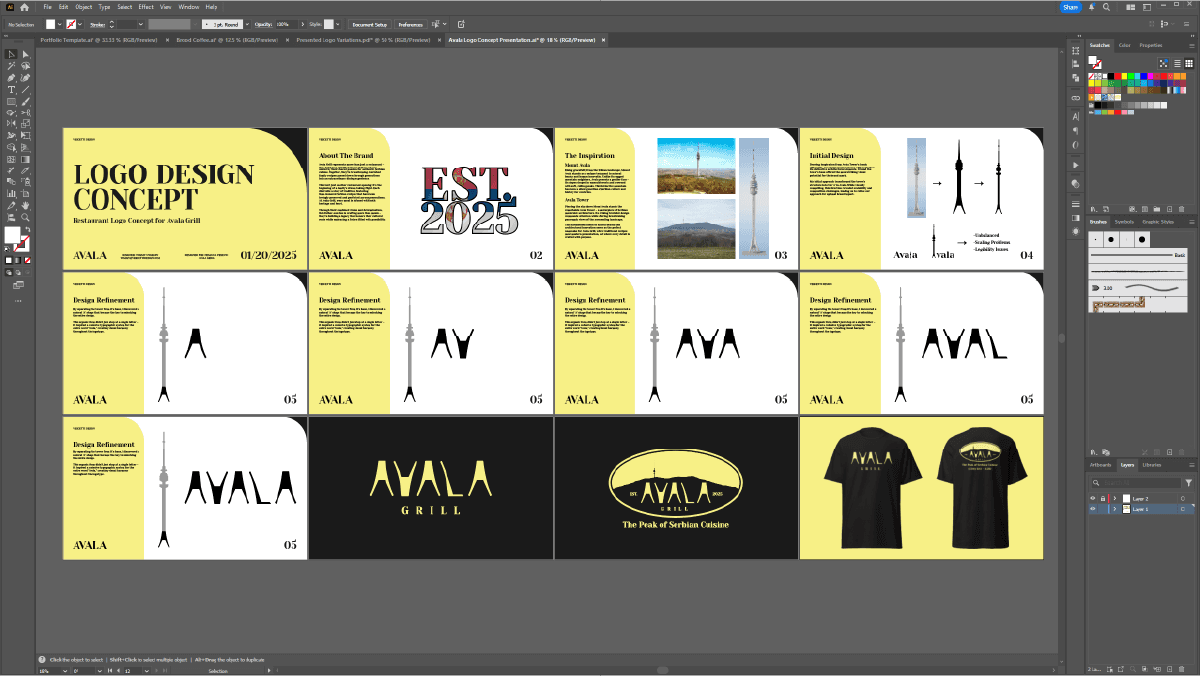Expand the Opacity value arrow

tap(303, 24)
